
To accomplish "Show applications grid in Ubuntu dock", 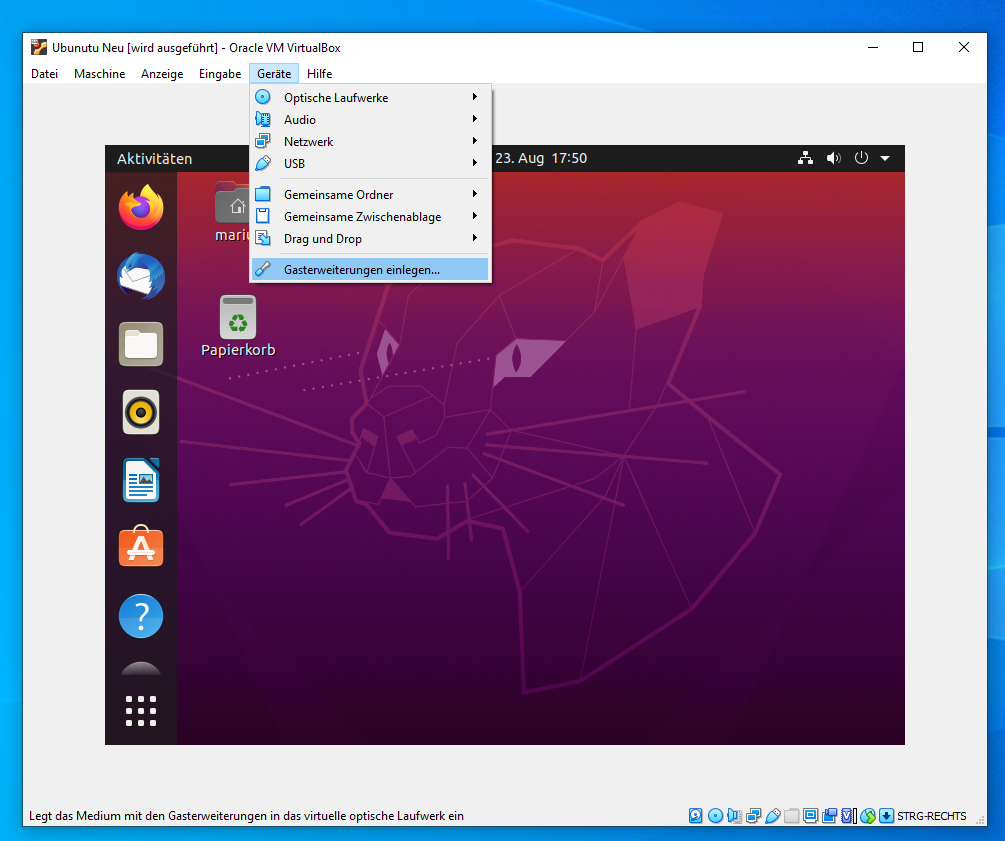I will click(x=141, y=710).
